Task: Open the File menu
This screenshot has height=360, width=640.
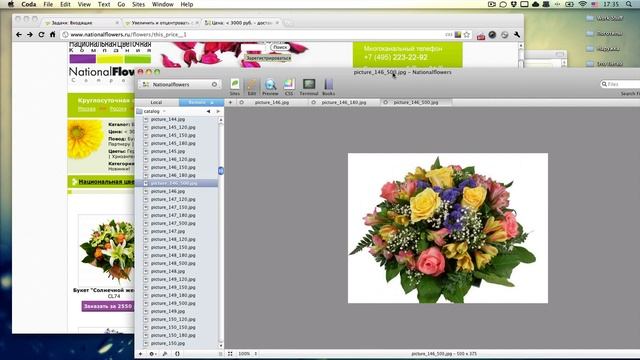Action: click(x=48, y=4)
